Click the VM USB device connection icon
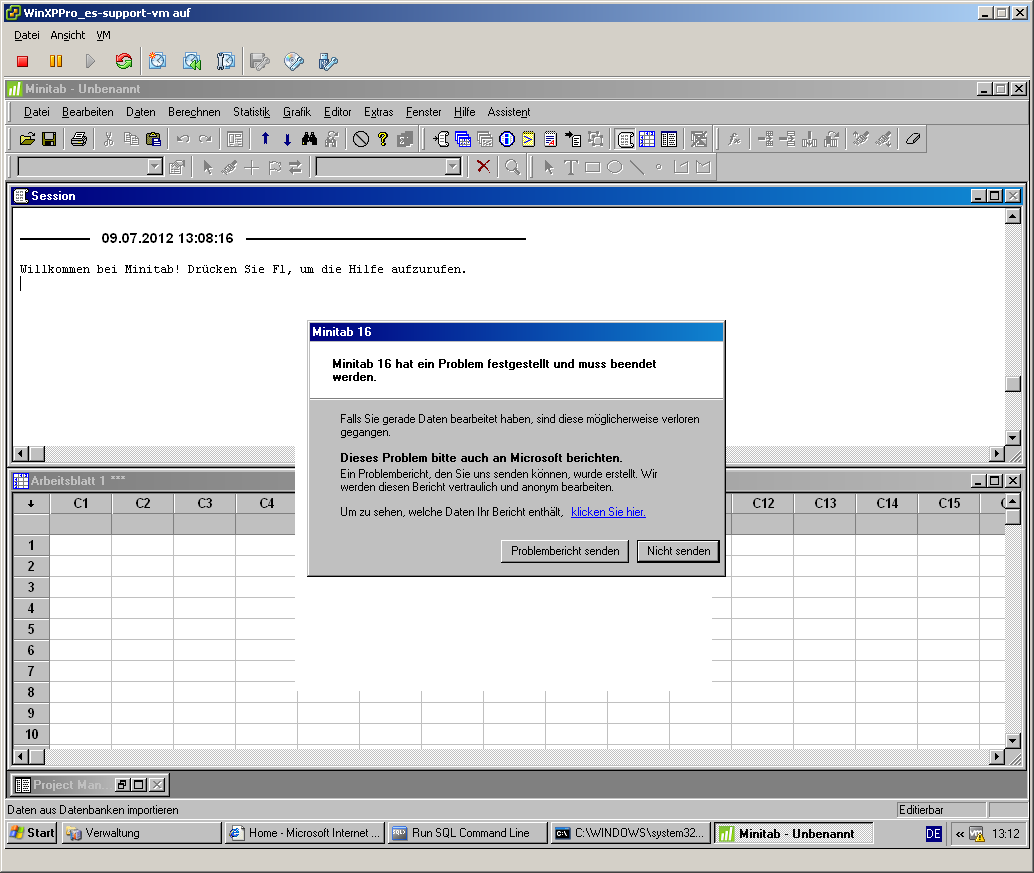The width and height of the screenshot is (1034, 873). click(328, 61)
